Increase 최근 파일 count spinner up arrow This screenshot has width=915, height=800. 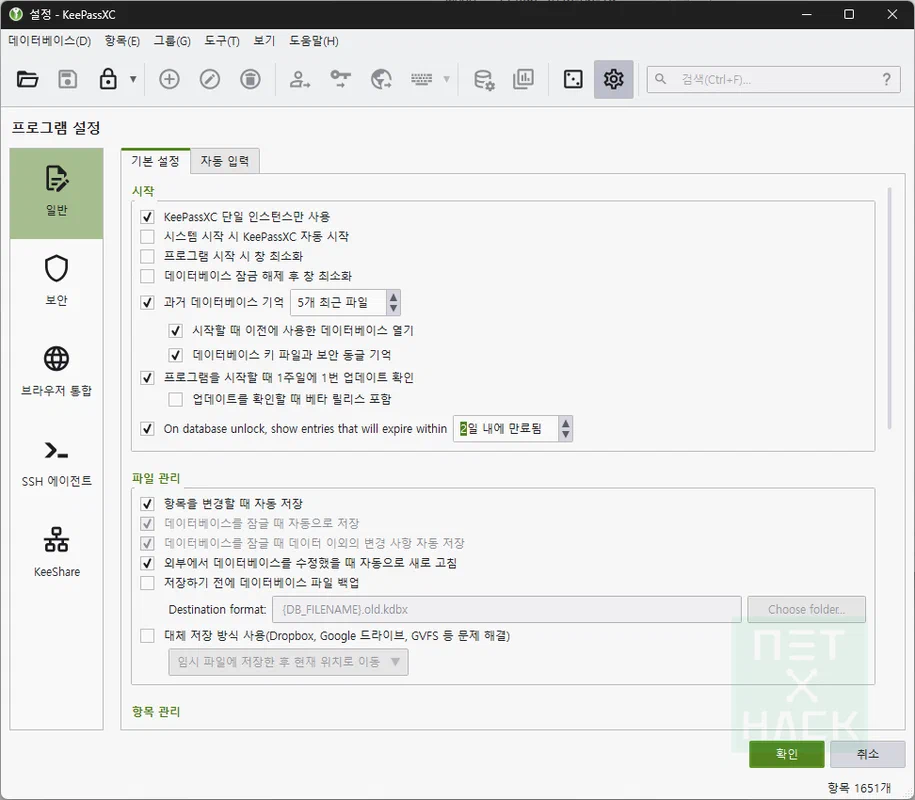click(393, 297)
